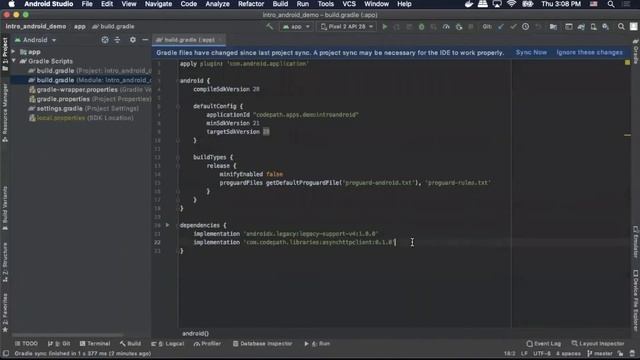640x360 pixels.
Task: Open SDK Manager icon in toolbar
Action: [x=606, y=27]
